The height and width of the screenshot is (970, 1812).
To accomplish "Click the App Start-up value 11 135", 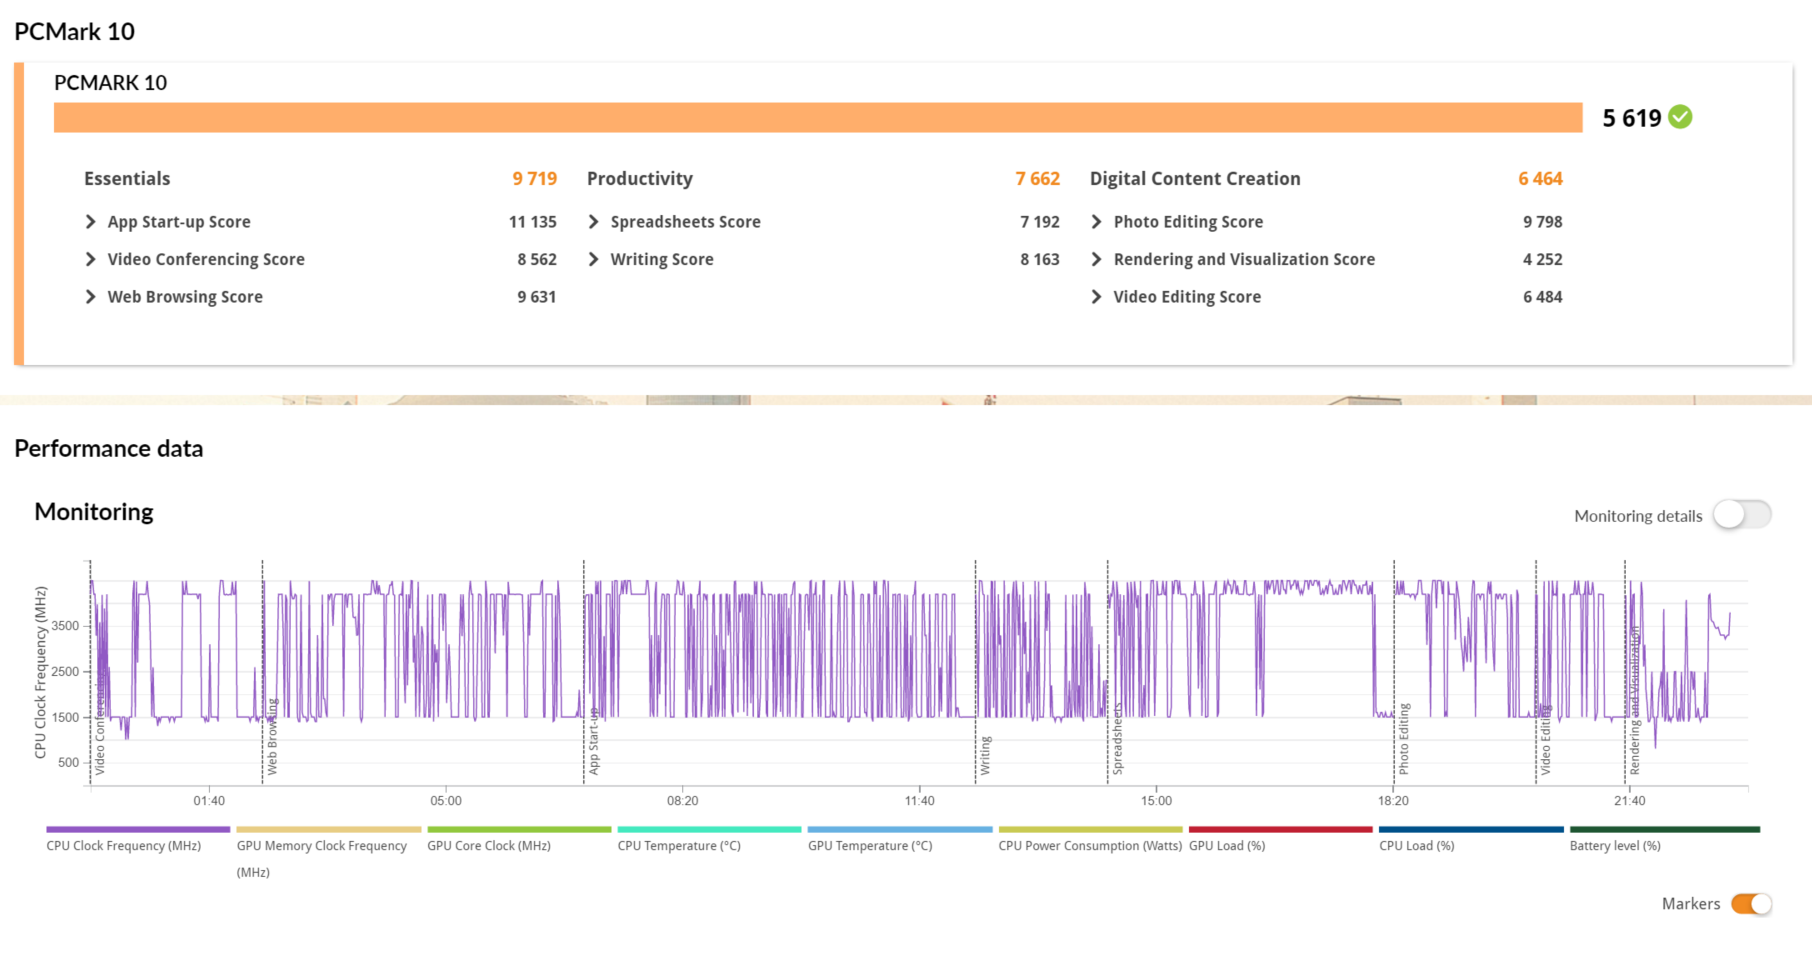I will pos(533,222).
